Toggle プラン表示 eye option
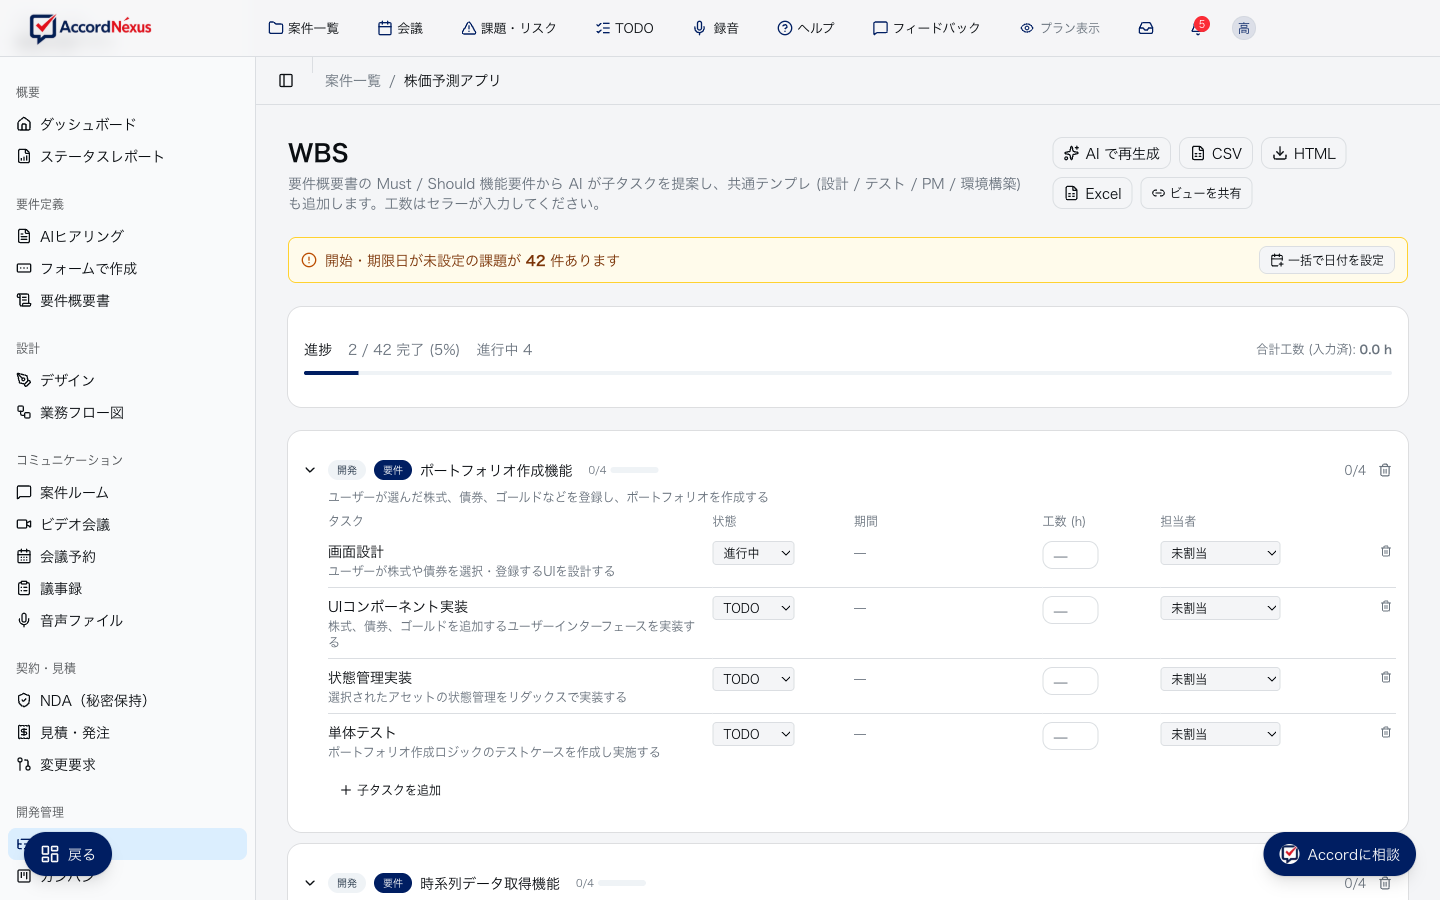This screenshot has width=1440, height=900. pos(1060,28)
